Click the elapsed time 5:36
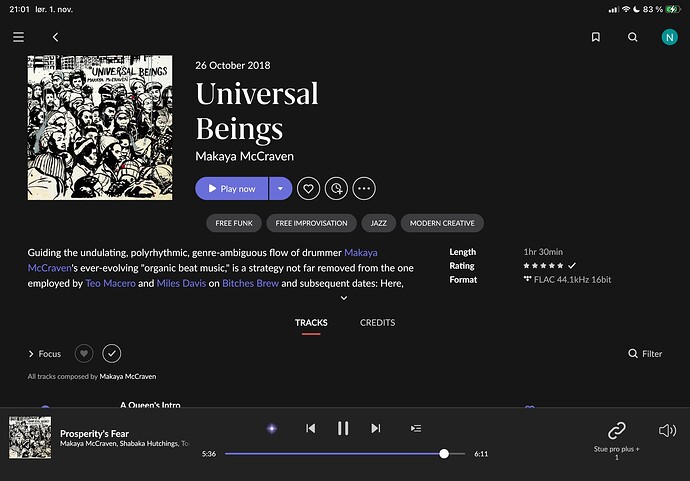The image size is (690, 481). pos(209,454)
